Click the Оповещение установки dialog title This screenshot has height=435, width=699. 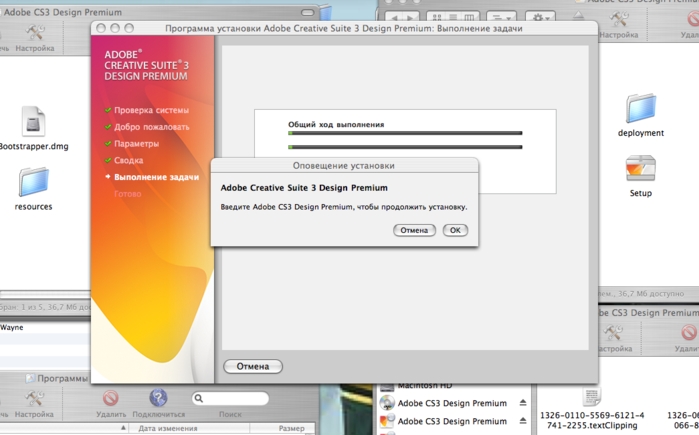(344, 166)
